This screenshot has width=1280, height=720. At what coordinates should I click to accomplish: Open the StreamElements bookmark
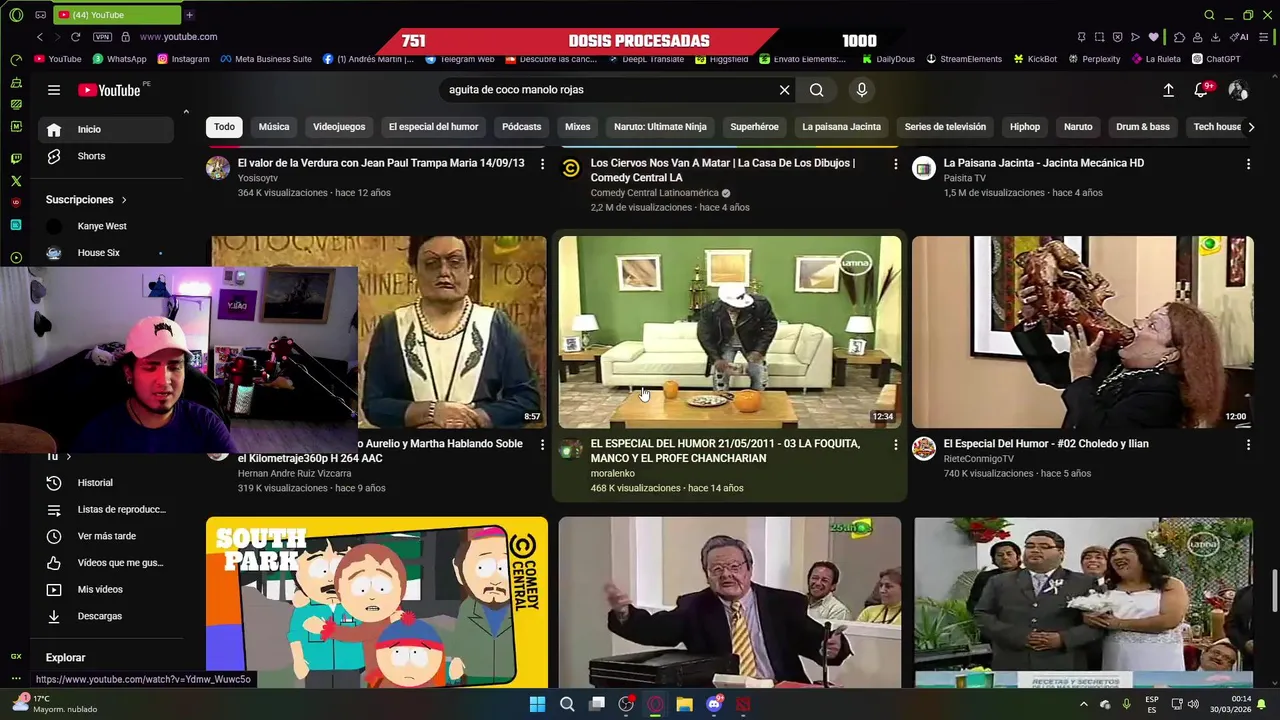[964, 59]
